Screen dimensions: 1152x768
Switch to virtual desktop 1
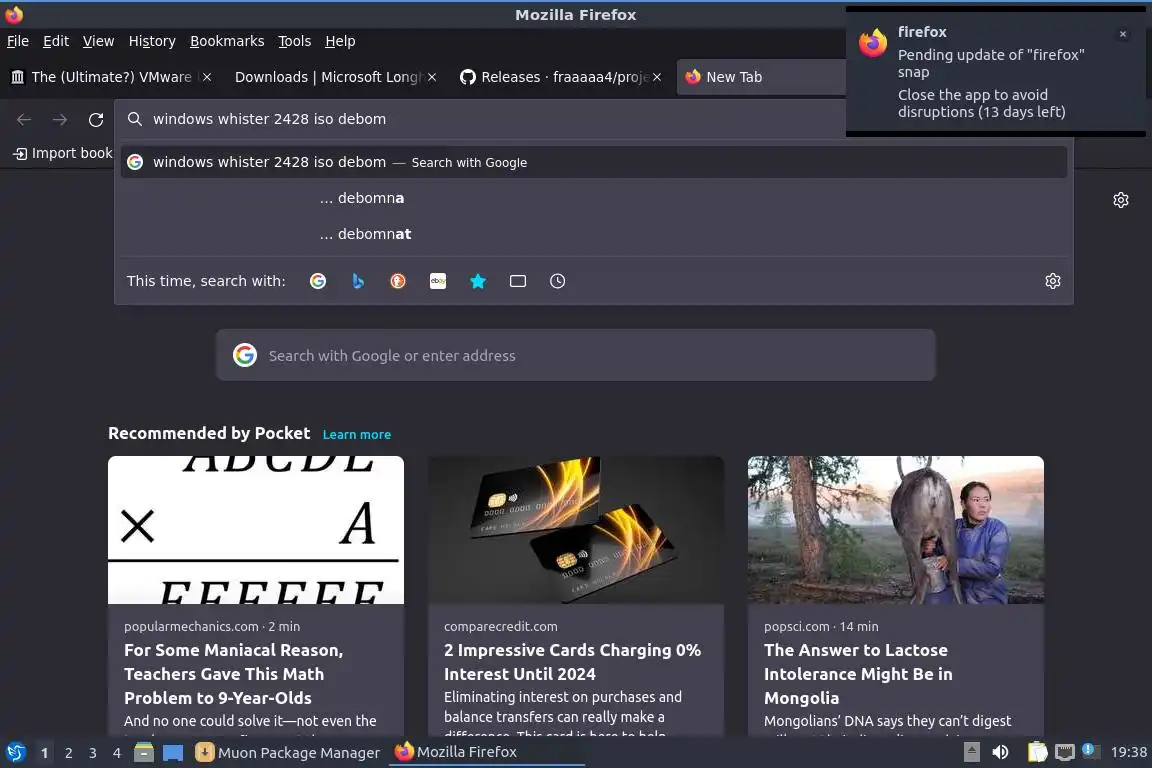pos(45,753)
